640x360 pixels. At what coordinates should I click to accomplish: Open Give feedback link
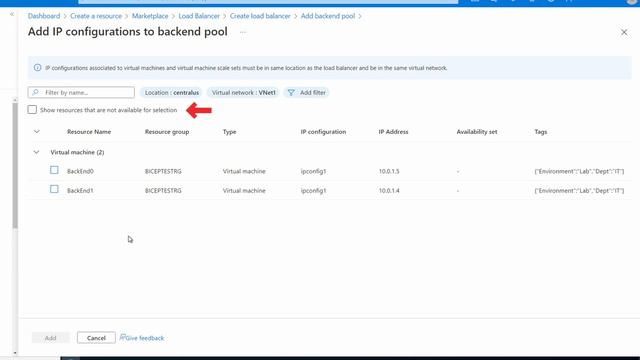pyautogui.click(x=142, y=338)
